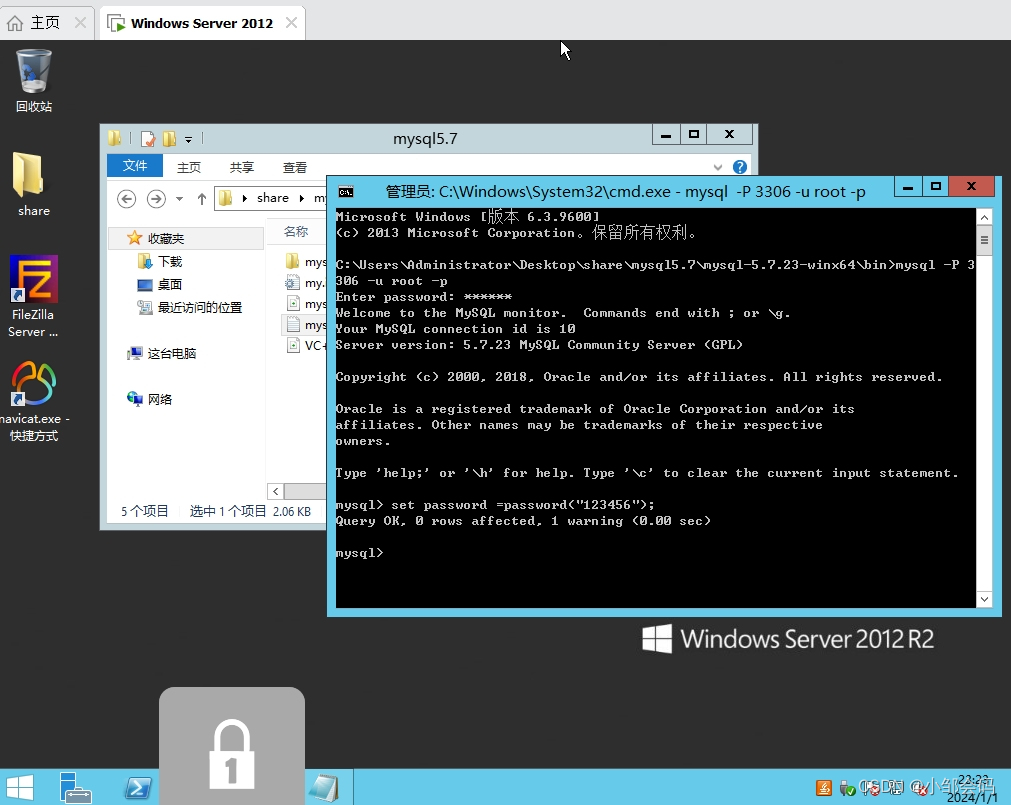Open PowerShell from the taskbar
This screenshot has height=805, width=1011.
[x=138, y=788]
